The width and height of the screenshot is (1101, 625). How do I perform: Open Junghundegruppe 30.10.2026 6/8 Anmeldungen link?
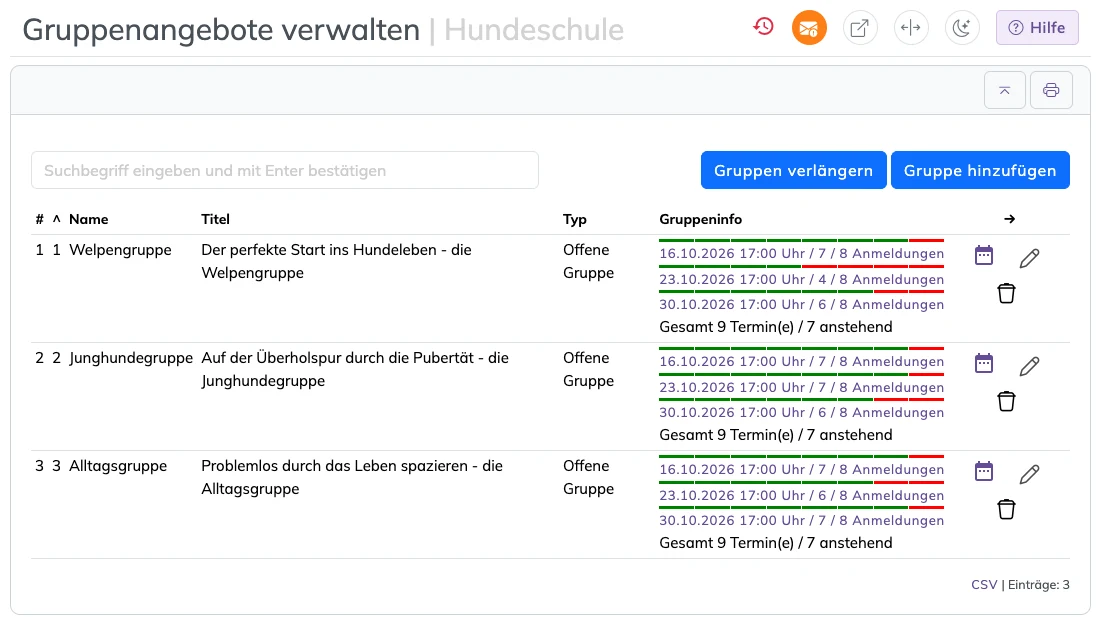pos(801,413)
